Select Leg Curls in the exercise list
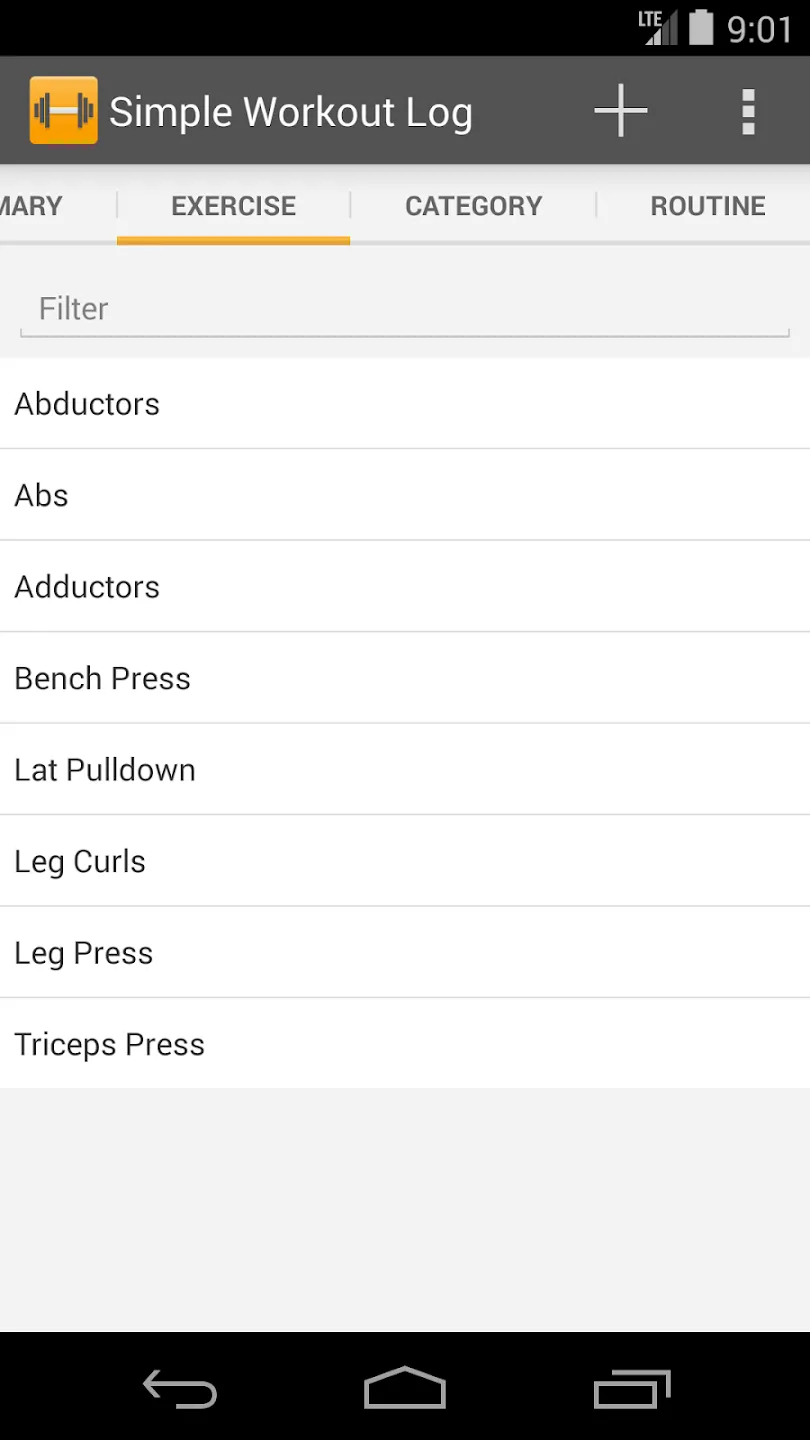 [x=405, y=861]
